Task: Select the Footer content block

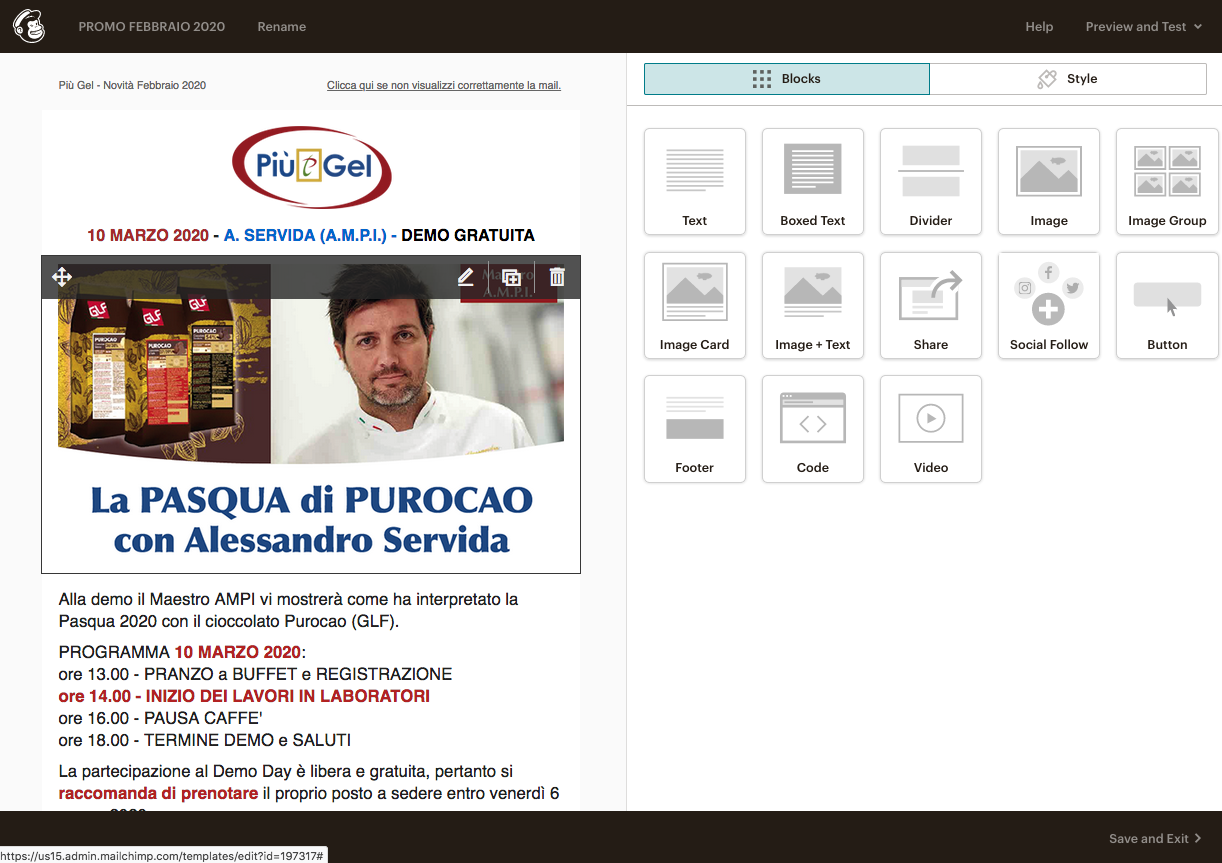Action: 695,429
